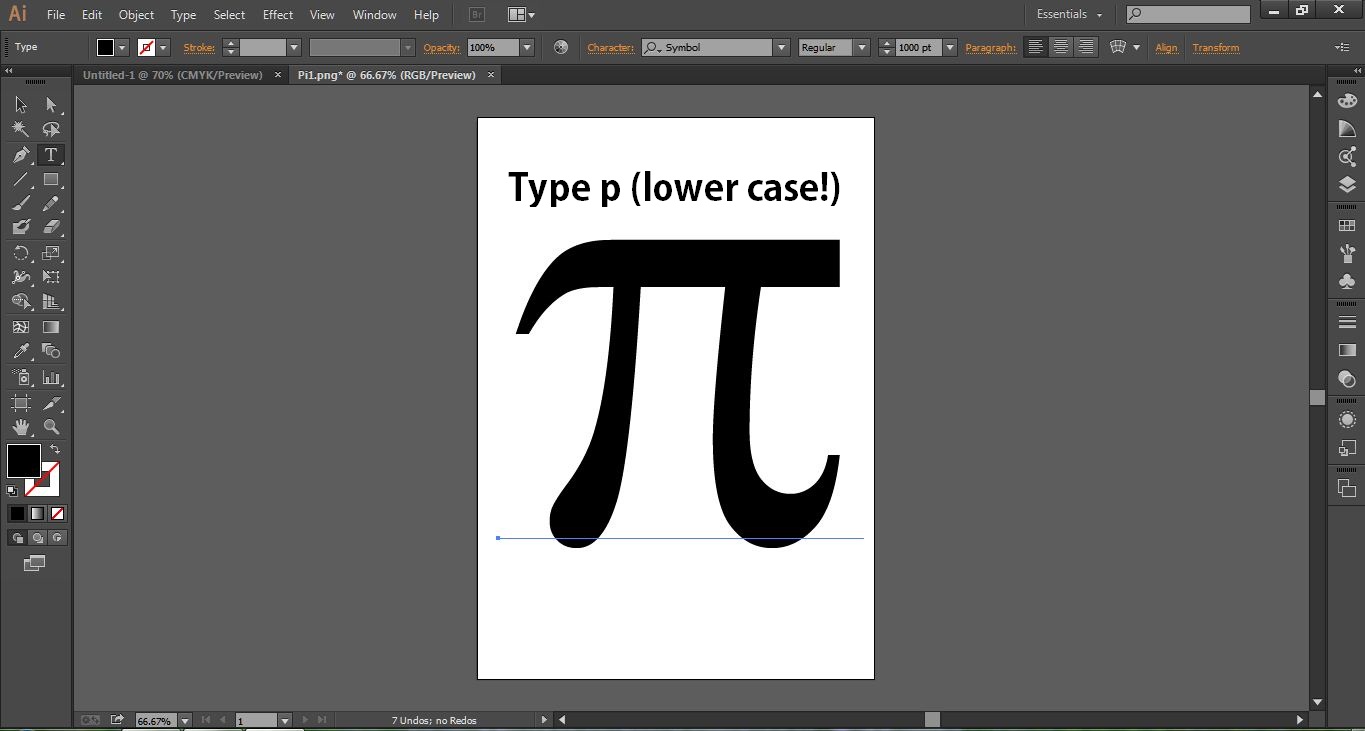Open the File menu
Viewport: 1365px width, 731px height.
[56, 15]
